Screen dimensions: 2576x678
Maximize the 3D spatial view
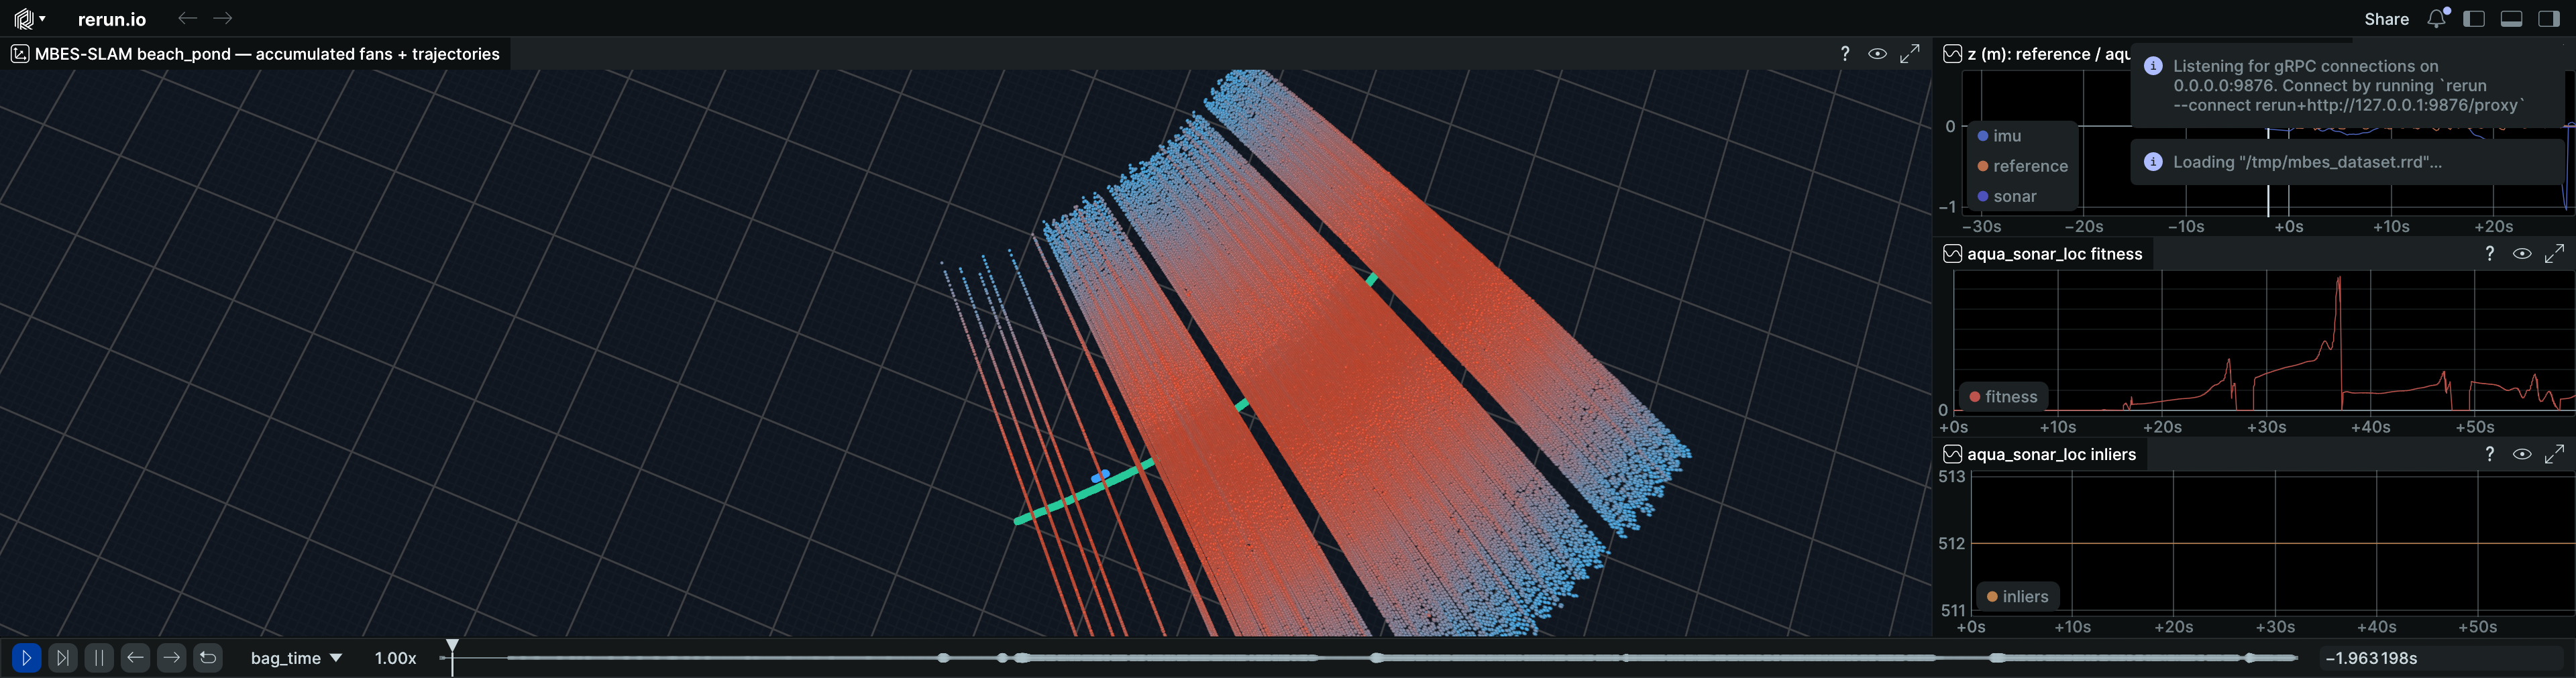pos(1910,54)
